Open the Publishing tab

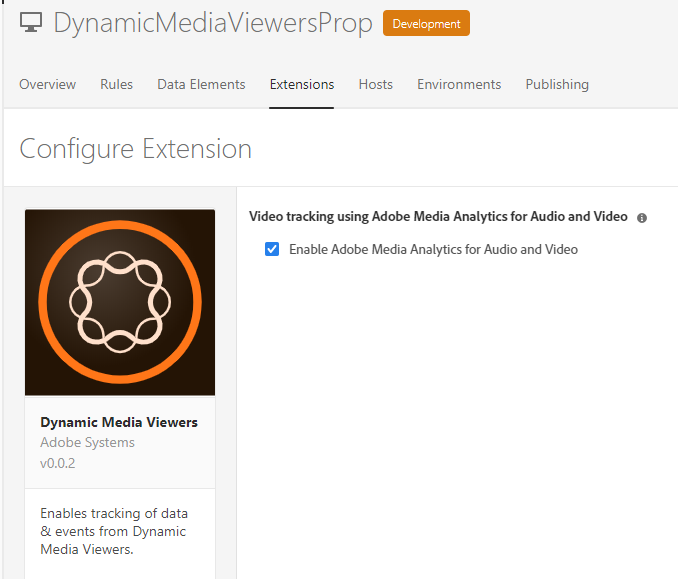point(557,84)
